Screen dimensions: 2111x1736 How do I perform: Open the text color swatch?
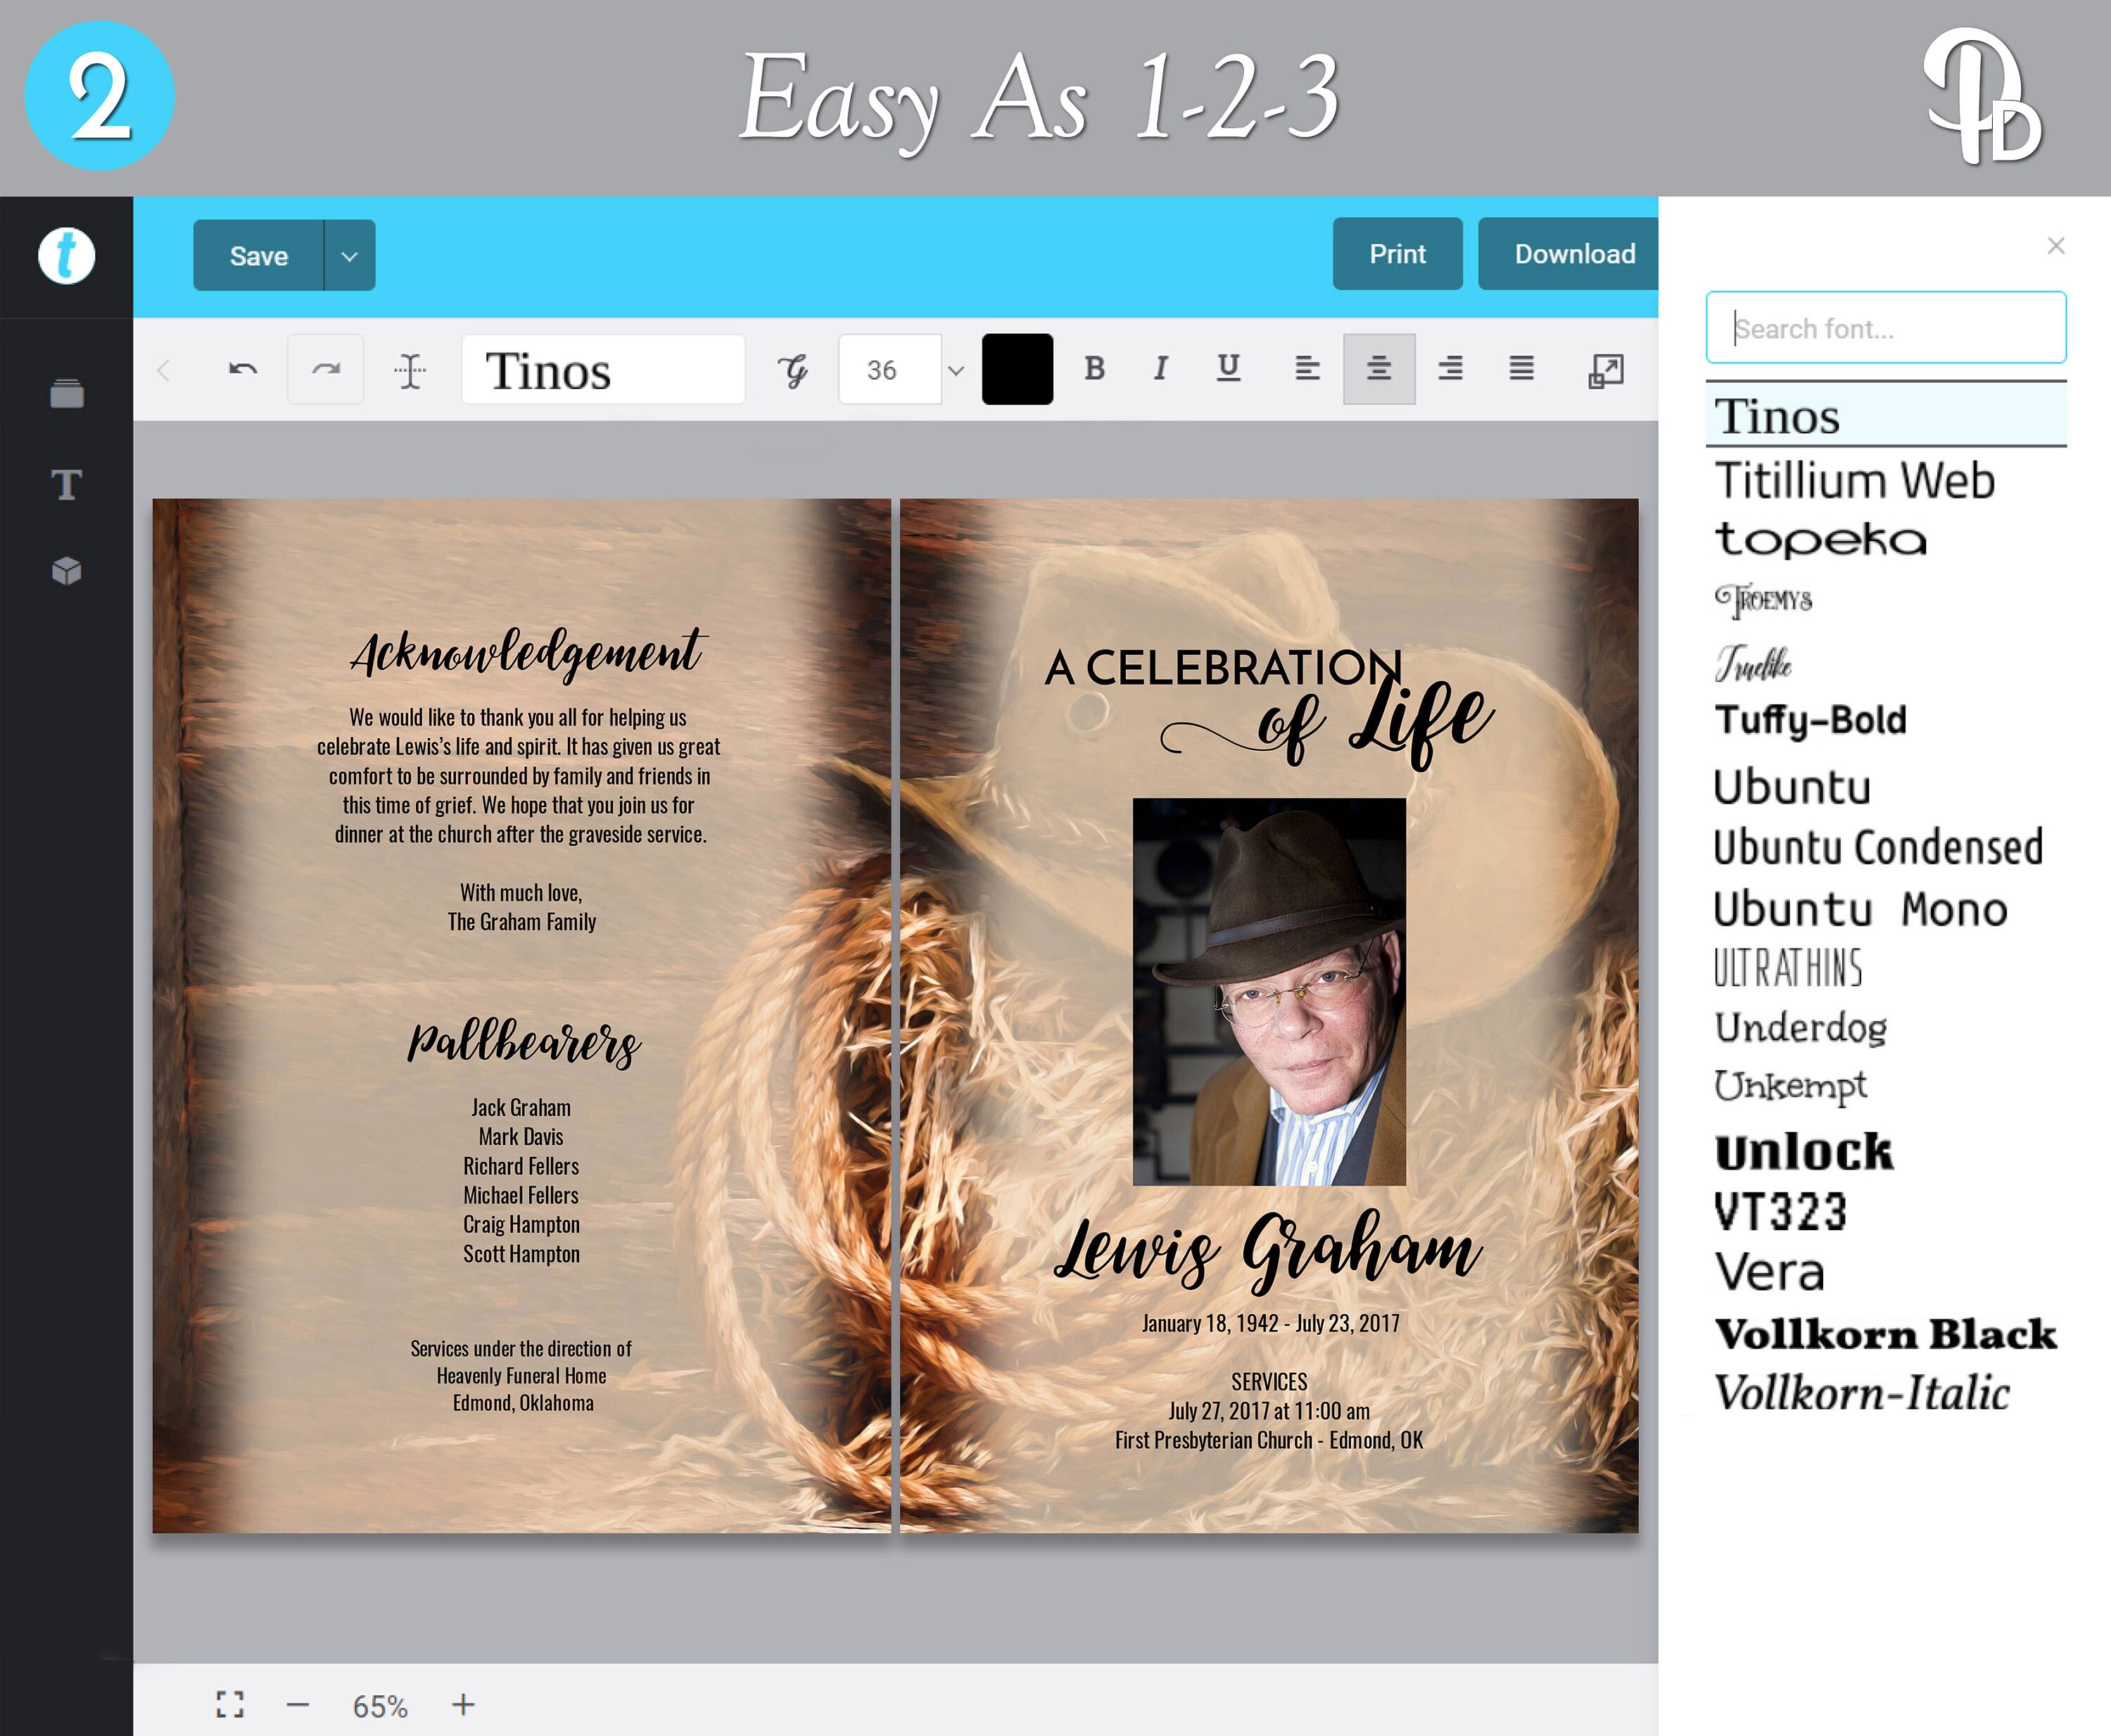[x=1017, y=369]
